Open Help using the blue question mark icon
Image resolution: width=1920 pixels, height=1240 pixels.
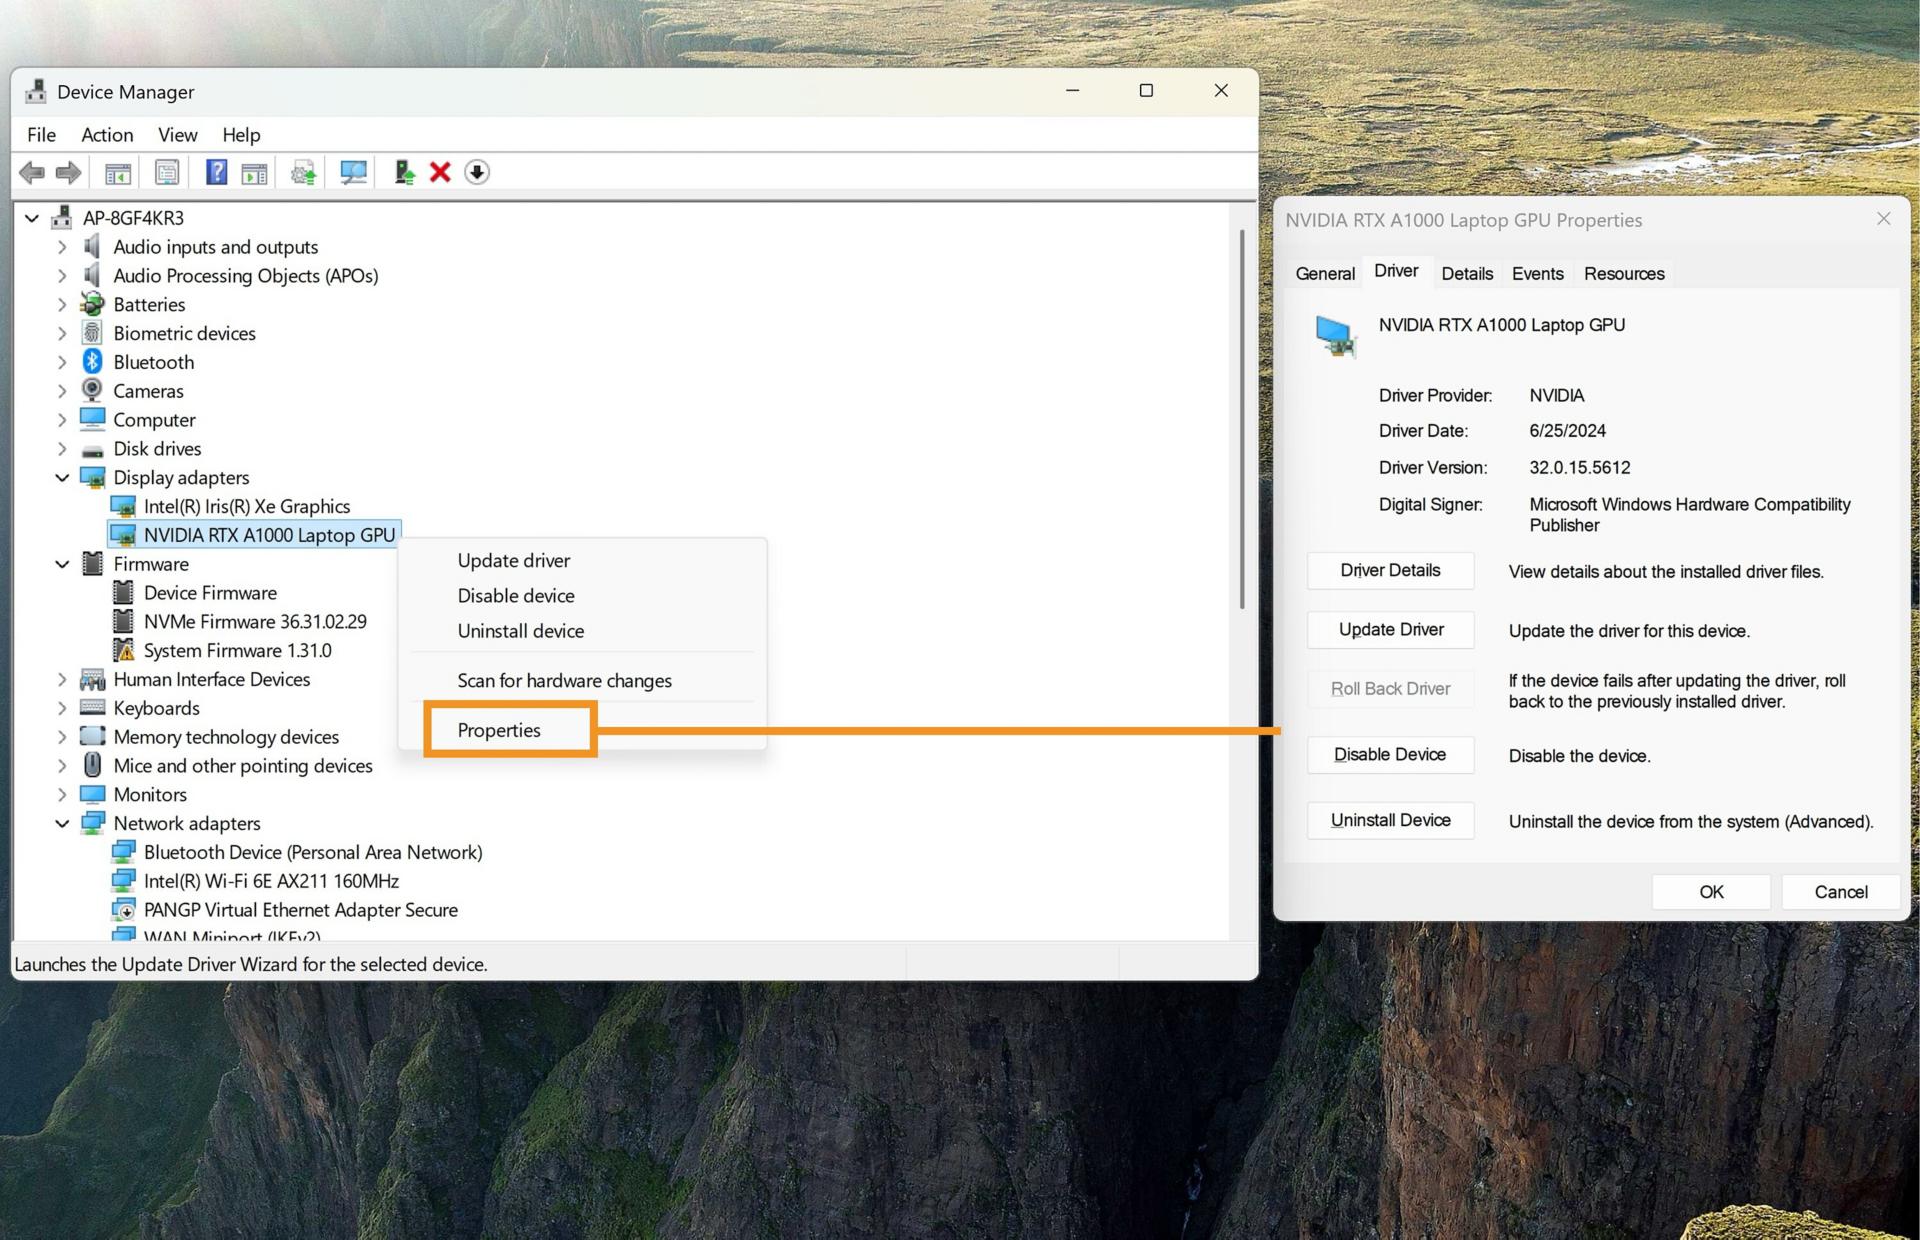[x=216, y=172]
